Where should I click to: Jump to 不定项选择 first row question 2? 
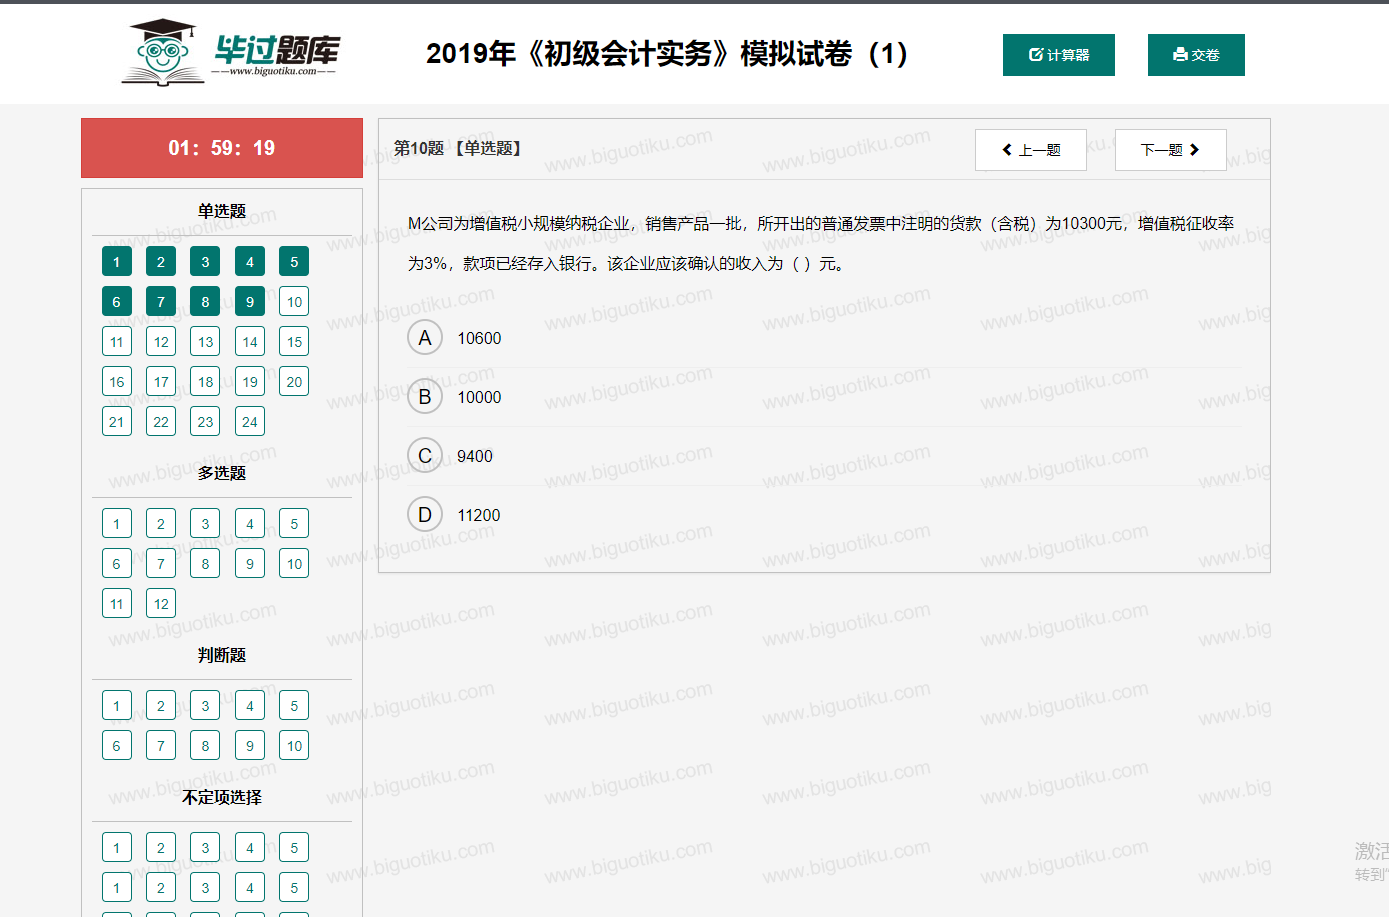pos(161,848)
